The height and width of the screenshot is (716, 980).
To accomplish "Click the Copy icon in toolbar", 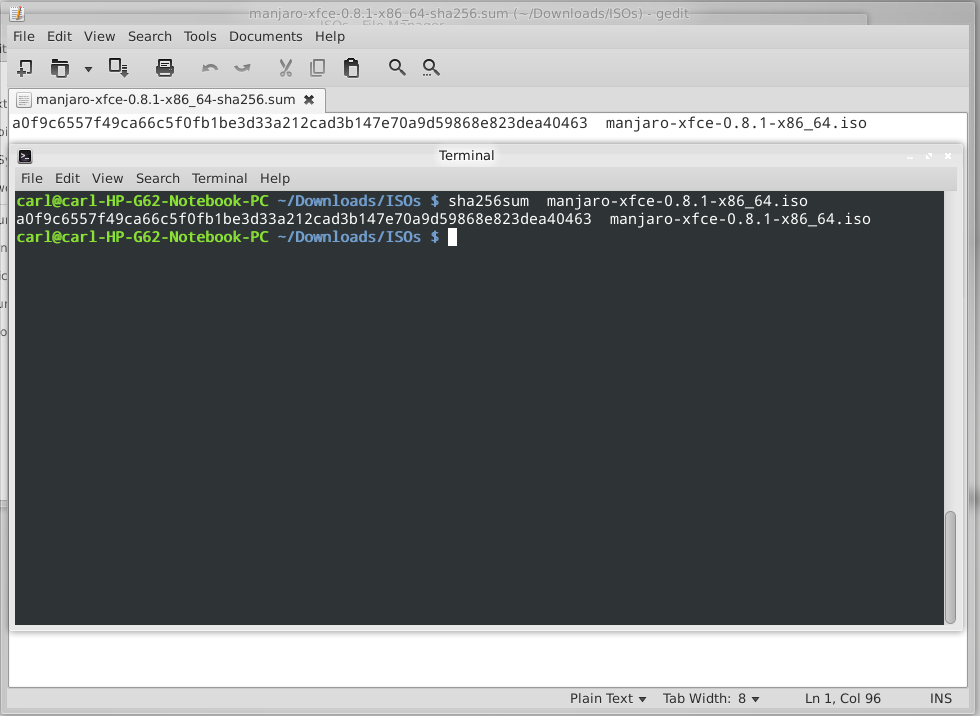I will click(x=318, y=68).
